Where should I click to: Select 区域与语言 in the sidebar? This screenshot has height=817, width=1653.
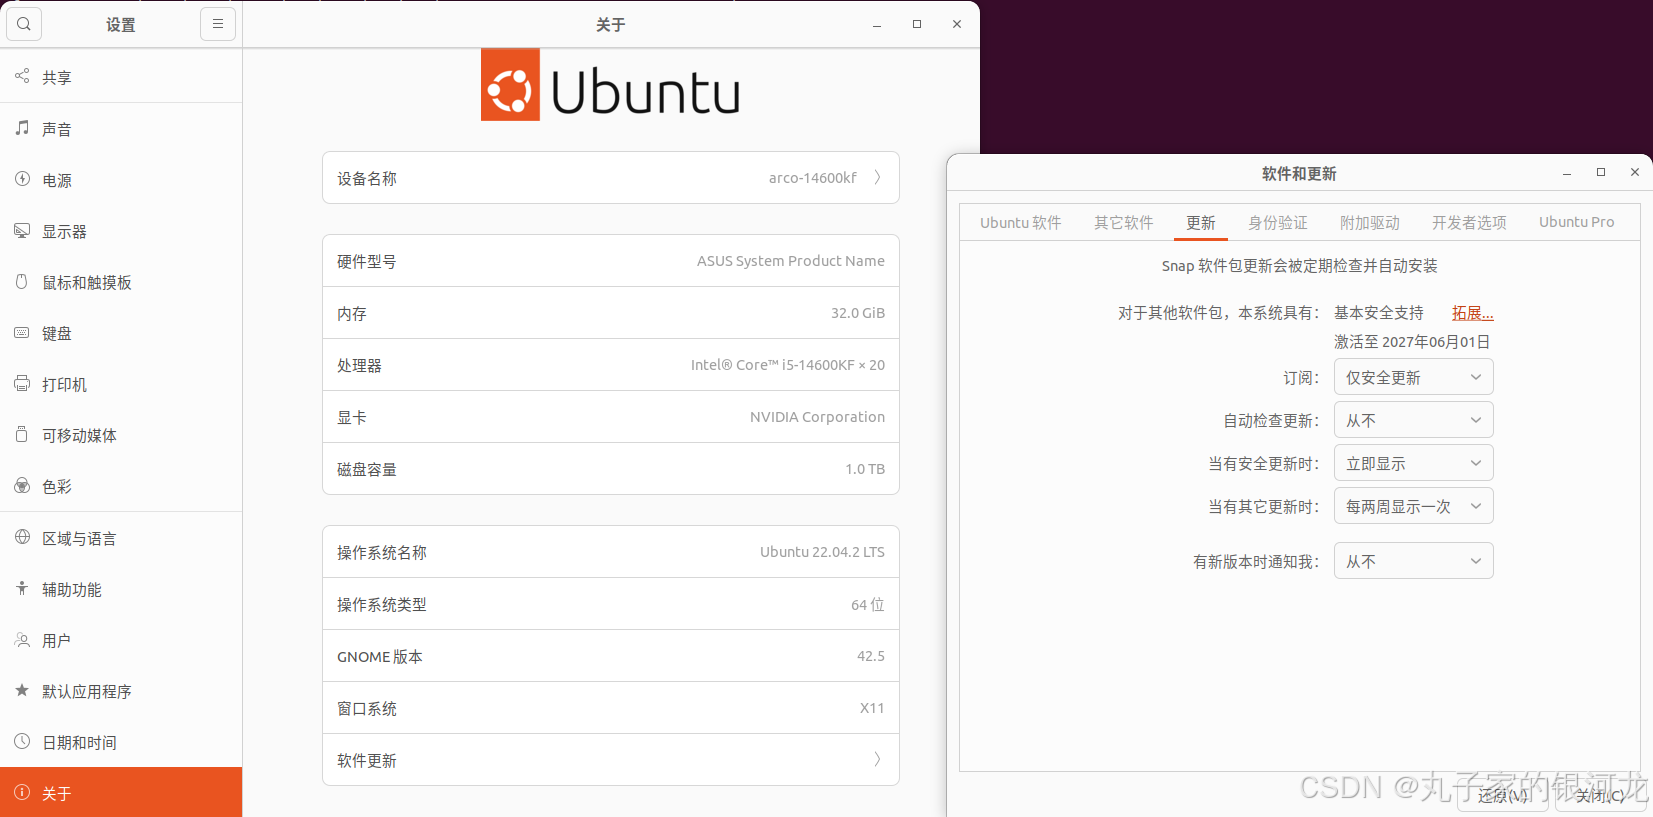121,538
